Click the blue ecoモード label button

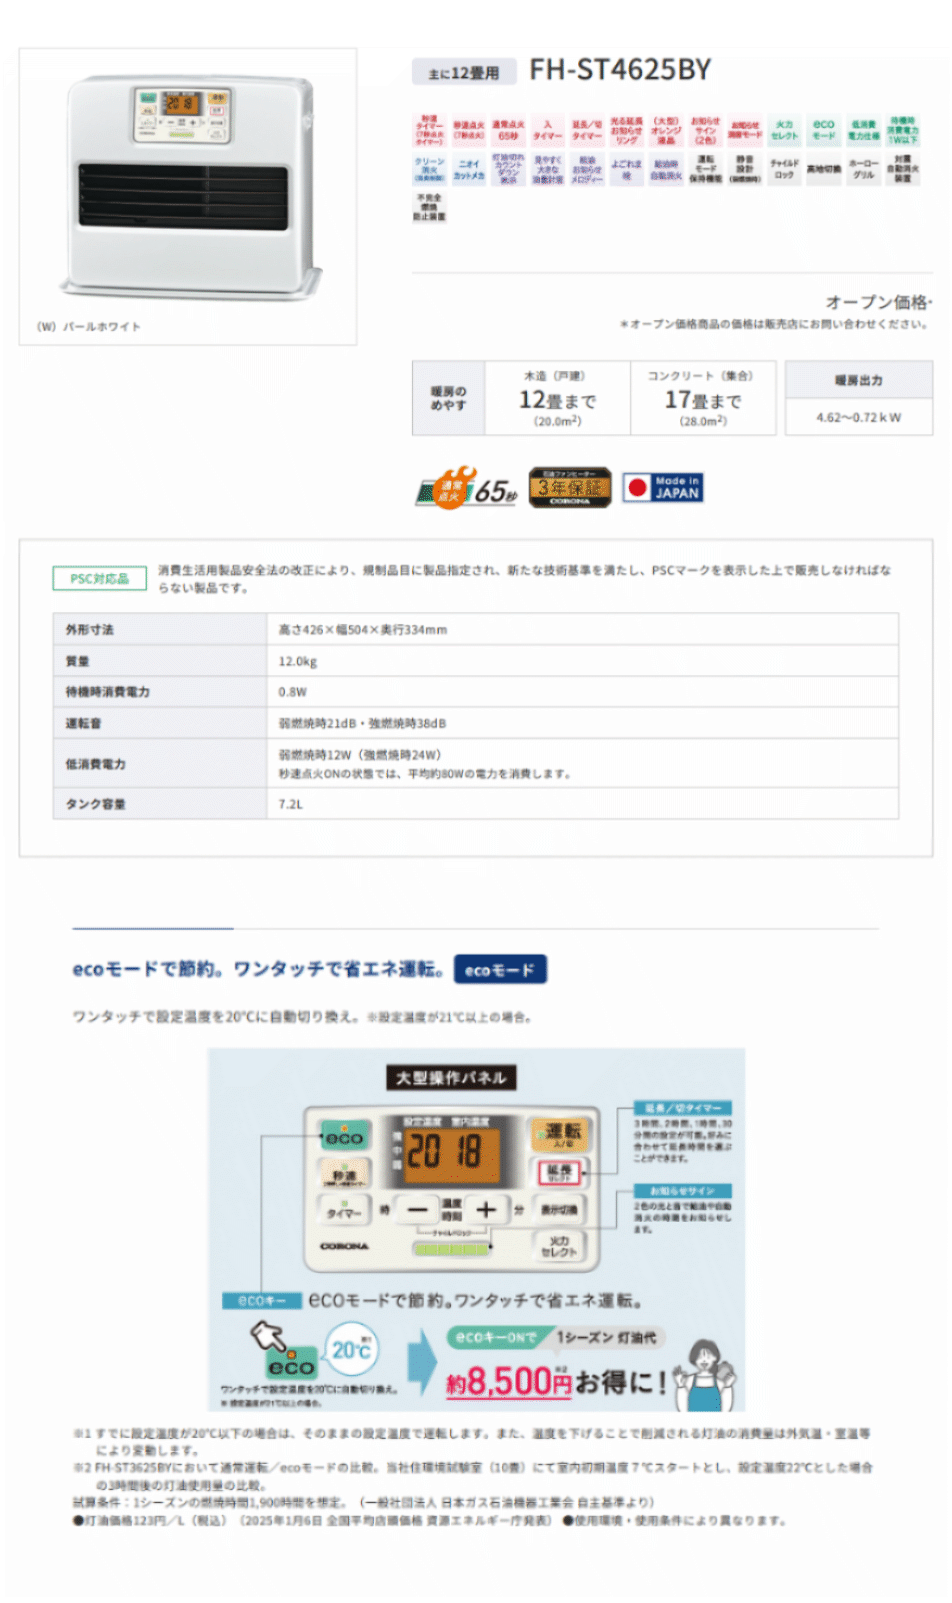point(500,969)
